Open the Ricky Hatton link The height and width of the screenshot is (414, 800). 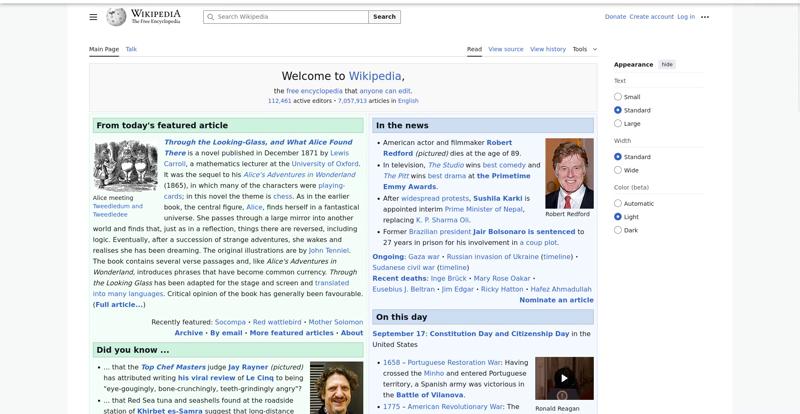tap(502, 289)
